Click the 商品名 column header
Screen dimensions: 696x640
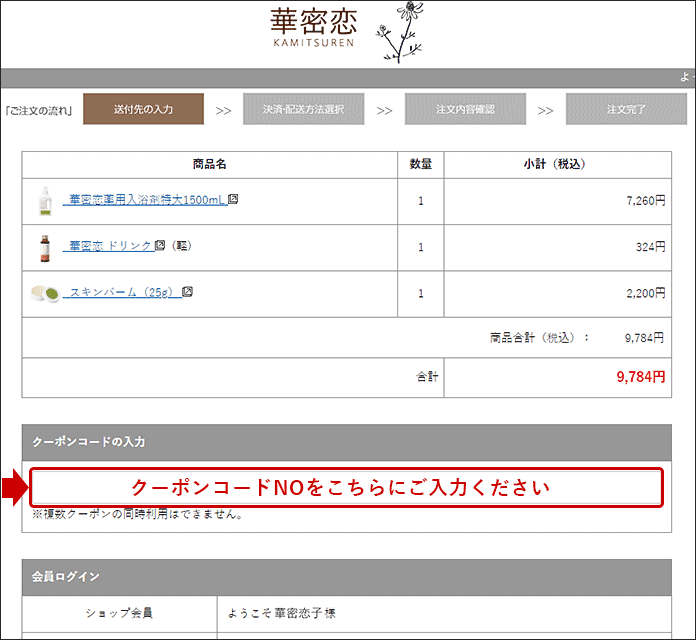(x=210, y=165)
